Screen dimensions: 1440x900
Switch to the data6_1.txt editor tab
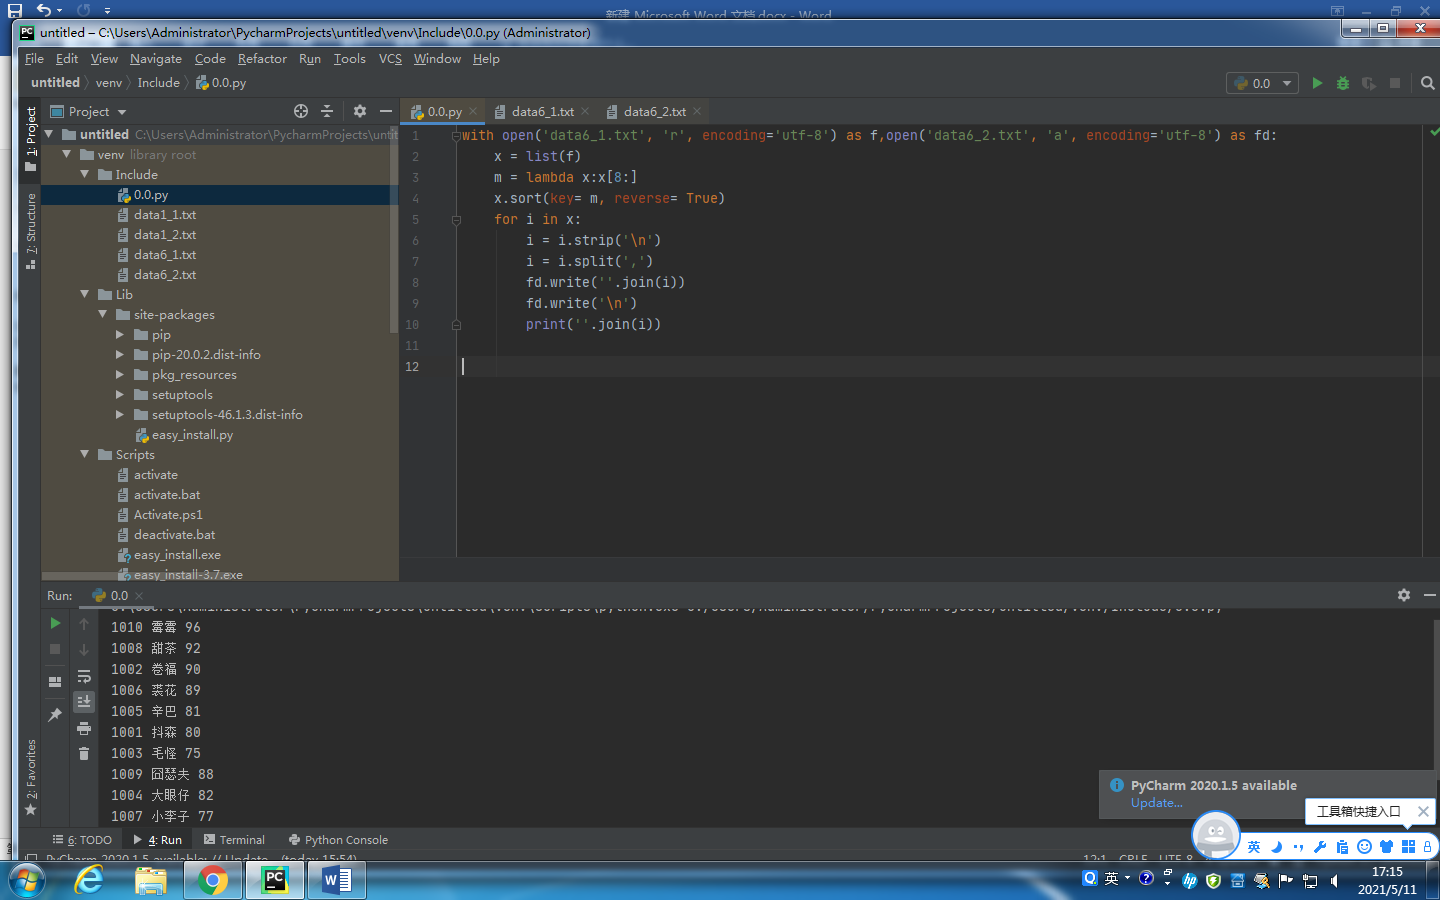point(542,112)
